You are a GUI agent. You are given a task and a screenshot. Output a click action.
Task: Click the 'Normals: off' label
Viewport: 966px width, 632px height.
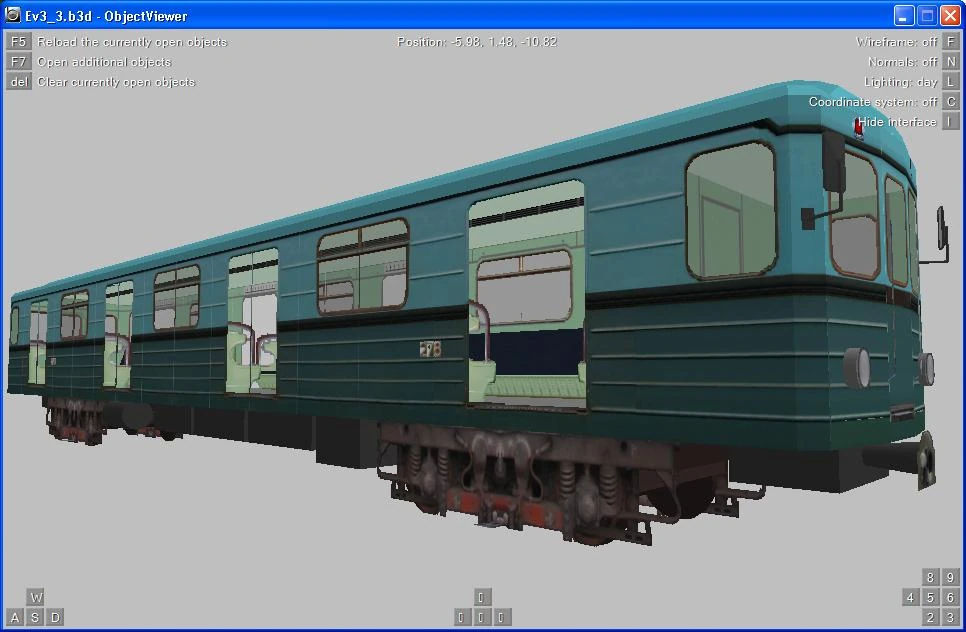903,62
